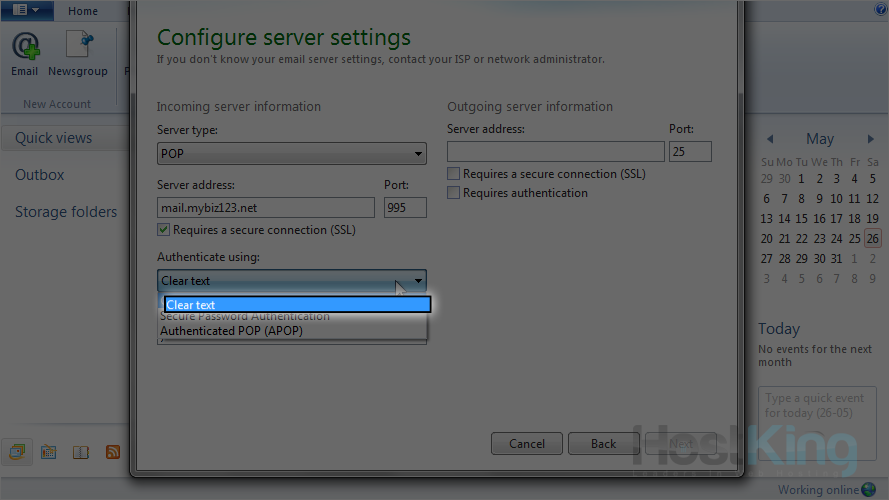Go to next month in calendar
889x500 pixels.
pos(871,139)
